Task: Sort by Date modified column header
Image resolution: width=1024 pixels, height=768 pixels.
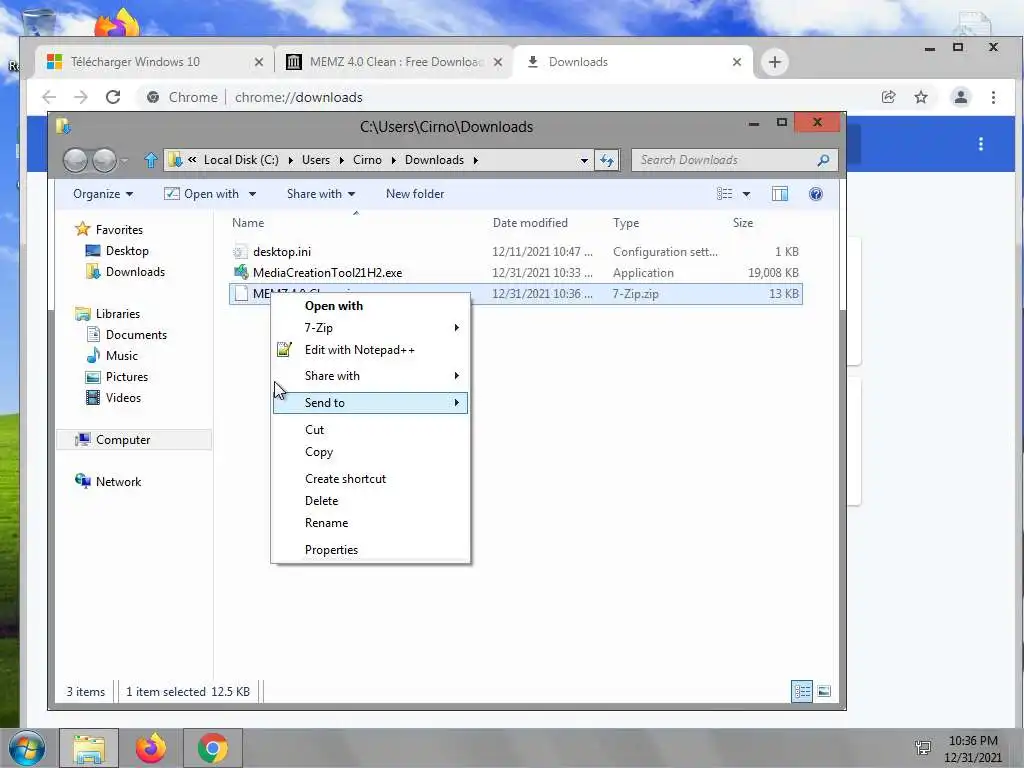Action: coord(530,223)
